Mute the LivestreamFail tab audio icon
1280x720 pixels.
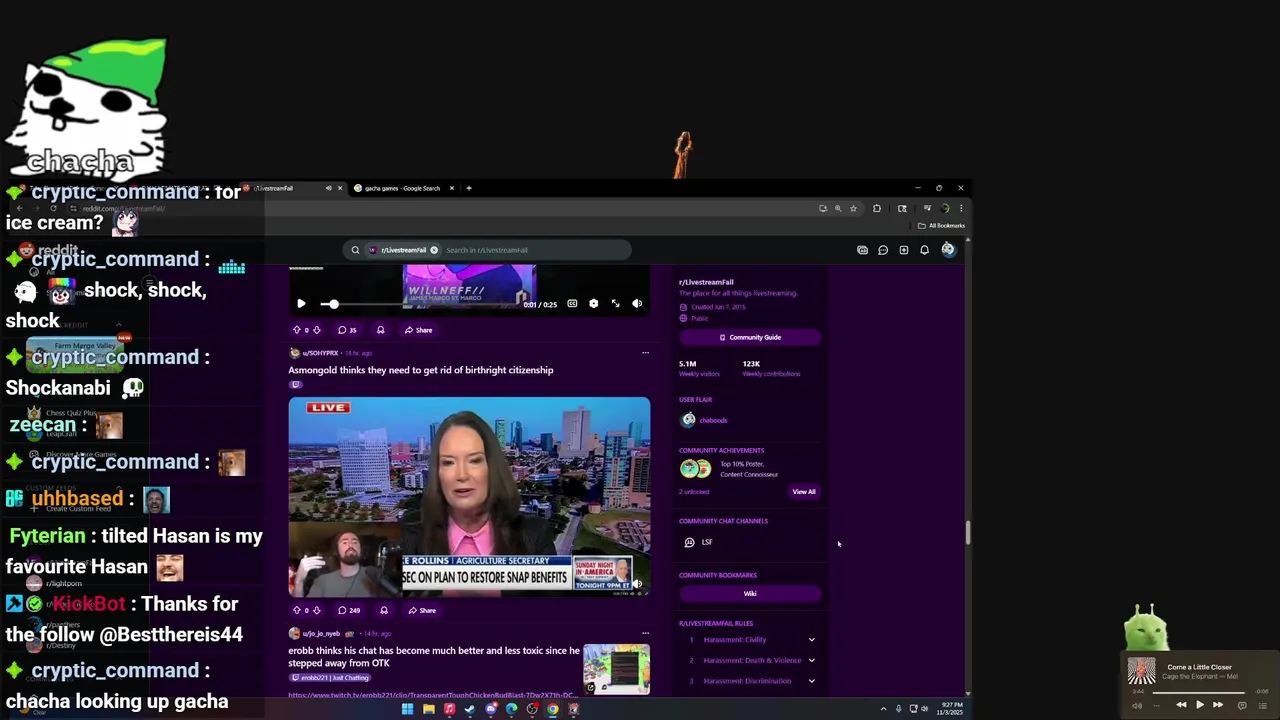(328, 188)
